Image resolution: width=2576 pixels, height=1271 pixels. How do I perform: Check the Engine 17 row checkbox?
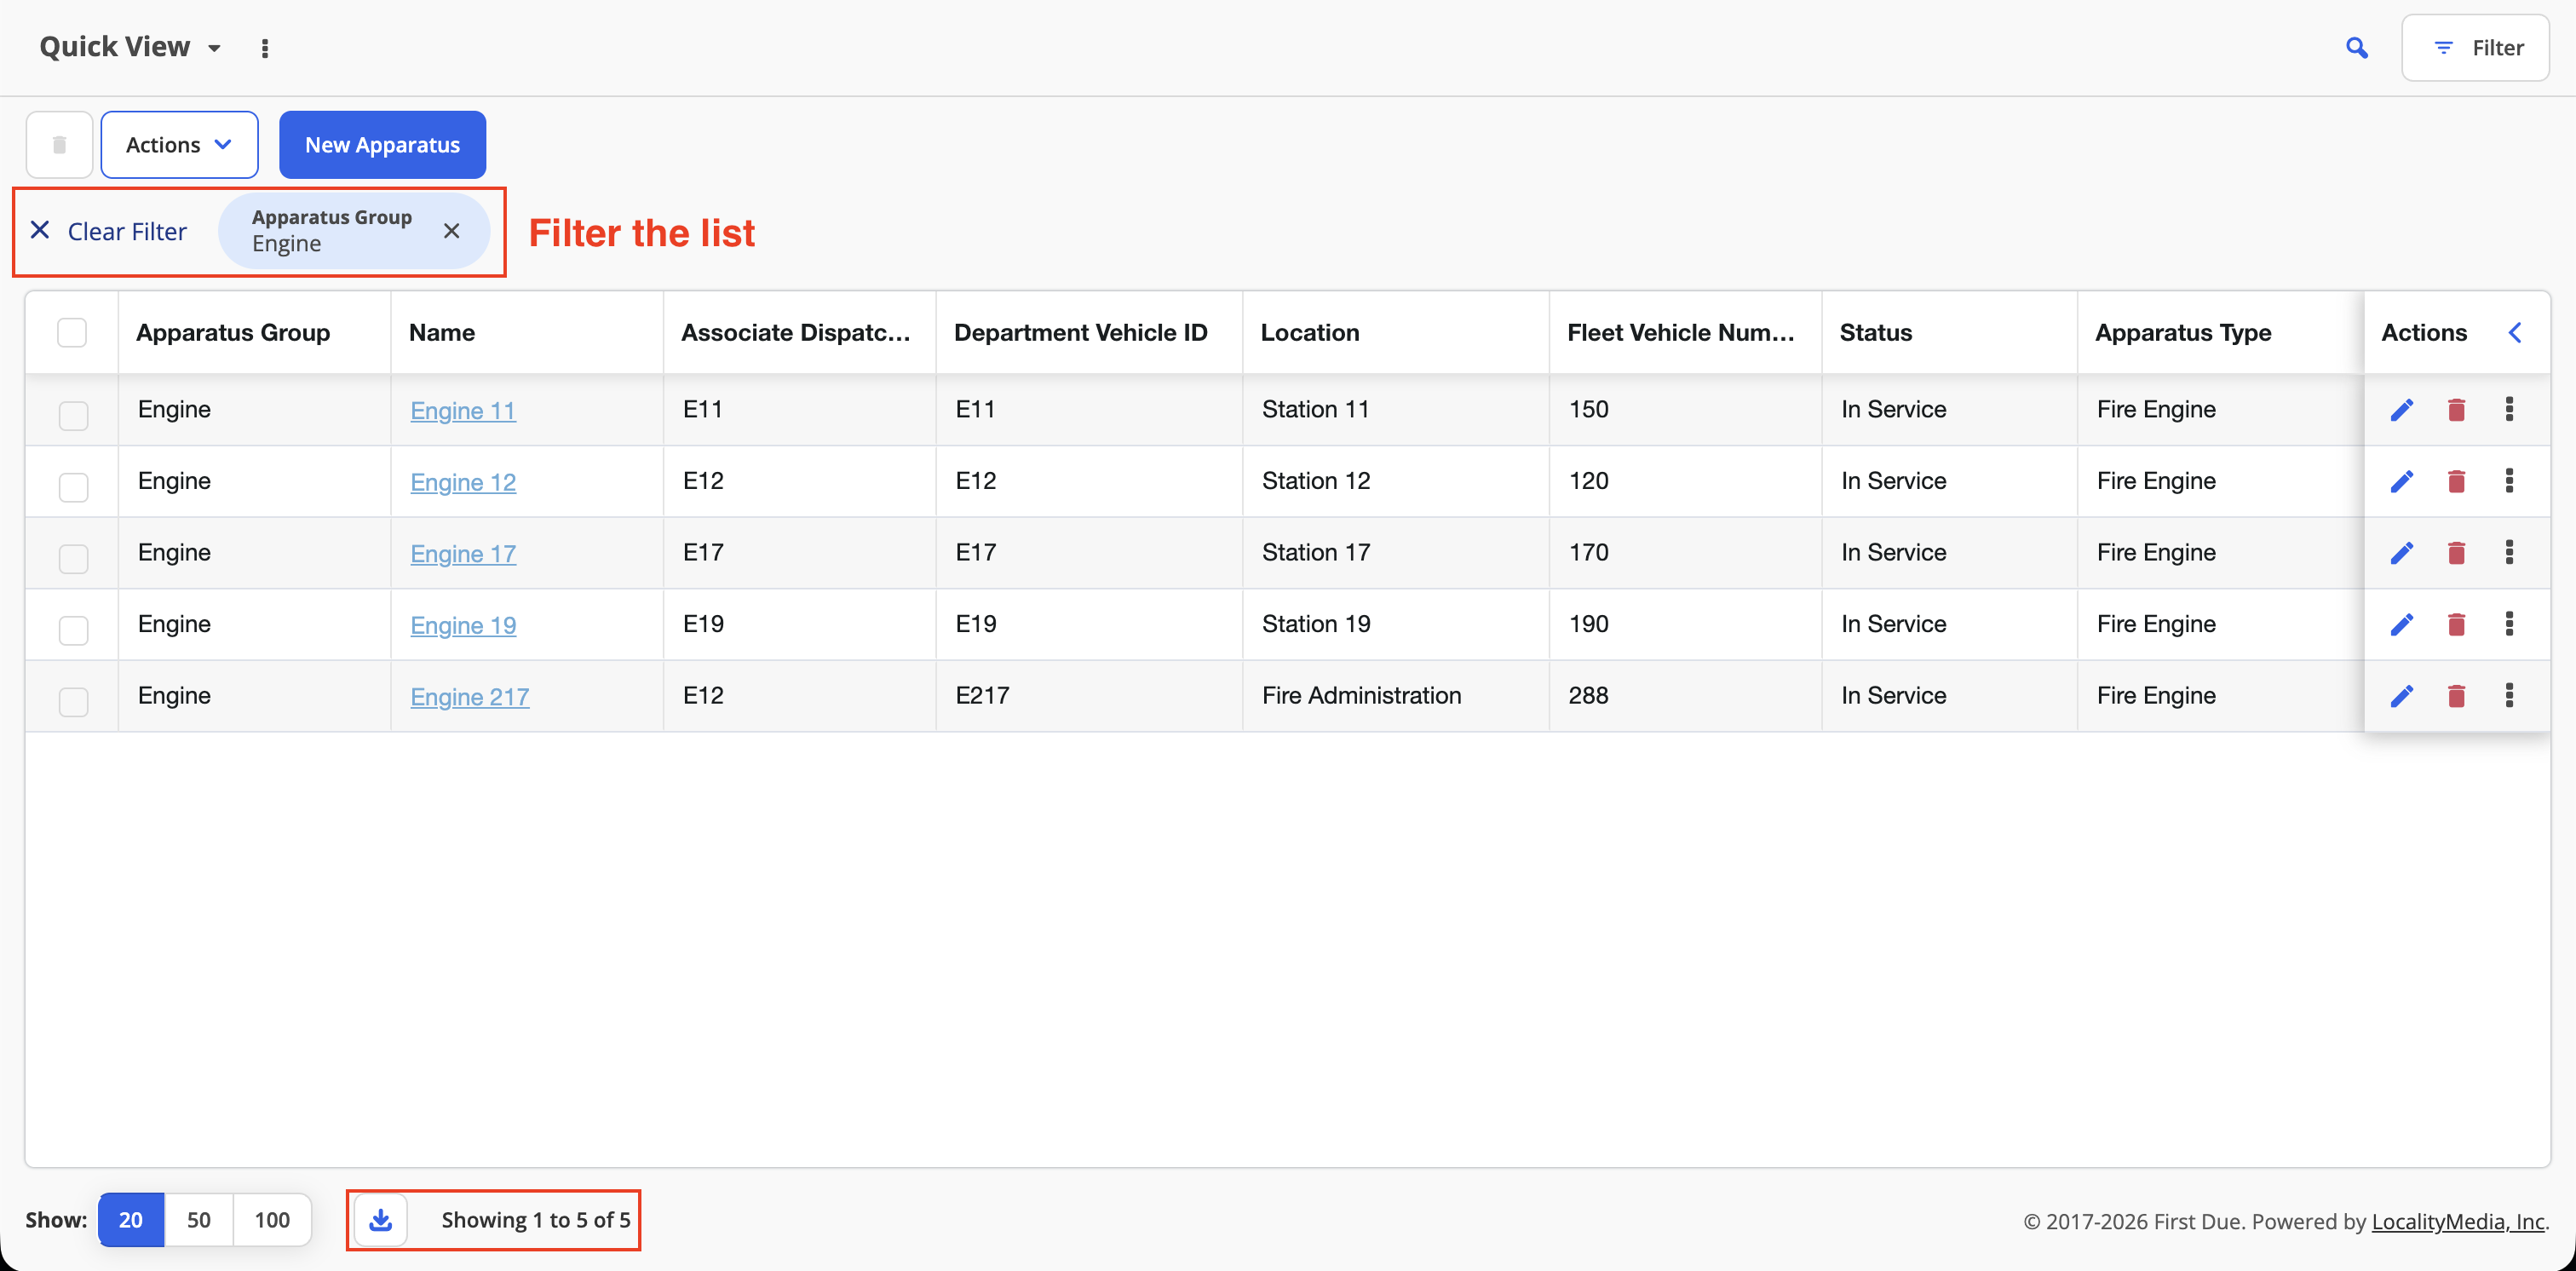click(73, 558)
